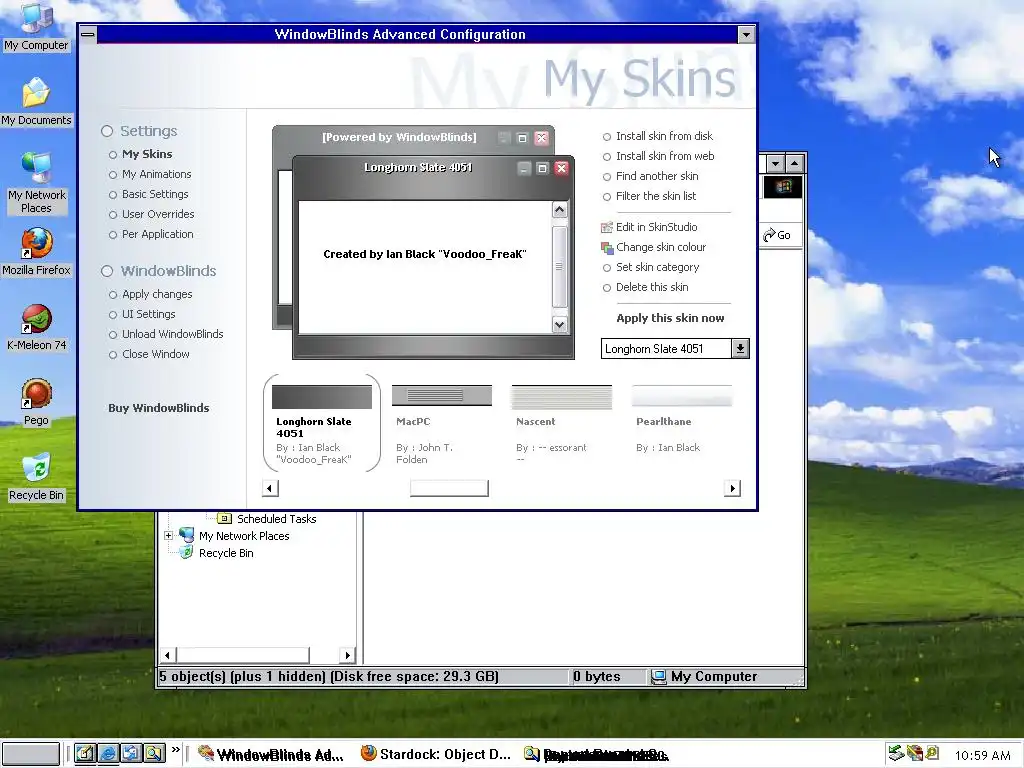Click preview window scroll down arrow
Screen dimensions: 1024x768
[560, 325]
